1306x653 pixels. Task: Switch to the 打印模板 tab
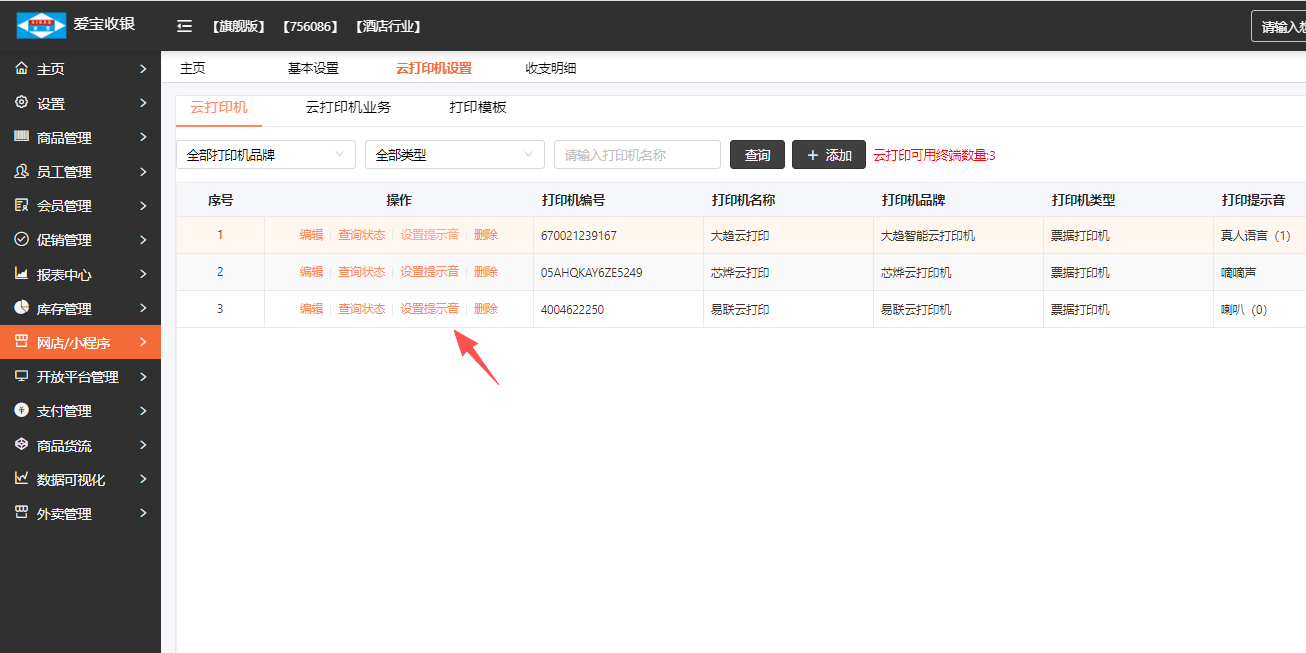[478, 107]
